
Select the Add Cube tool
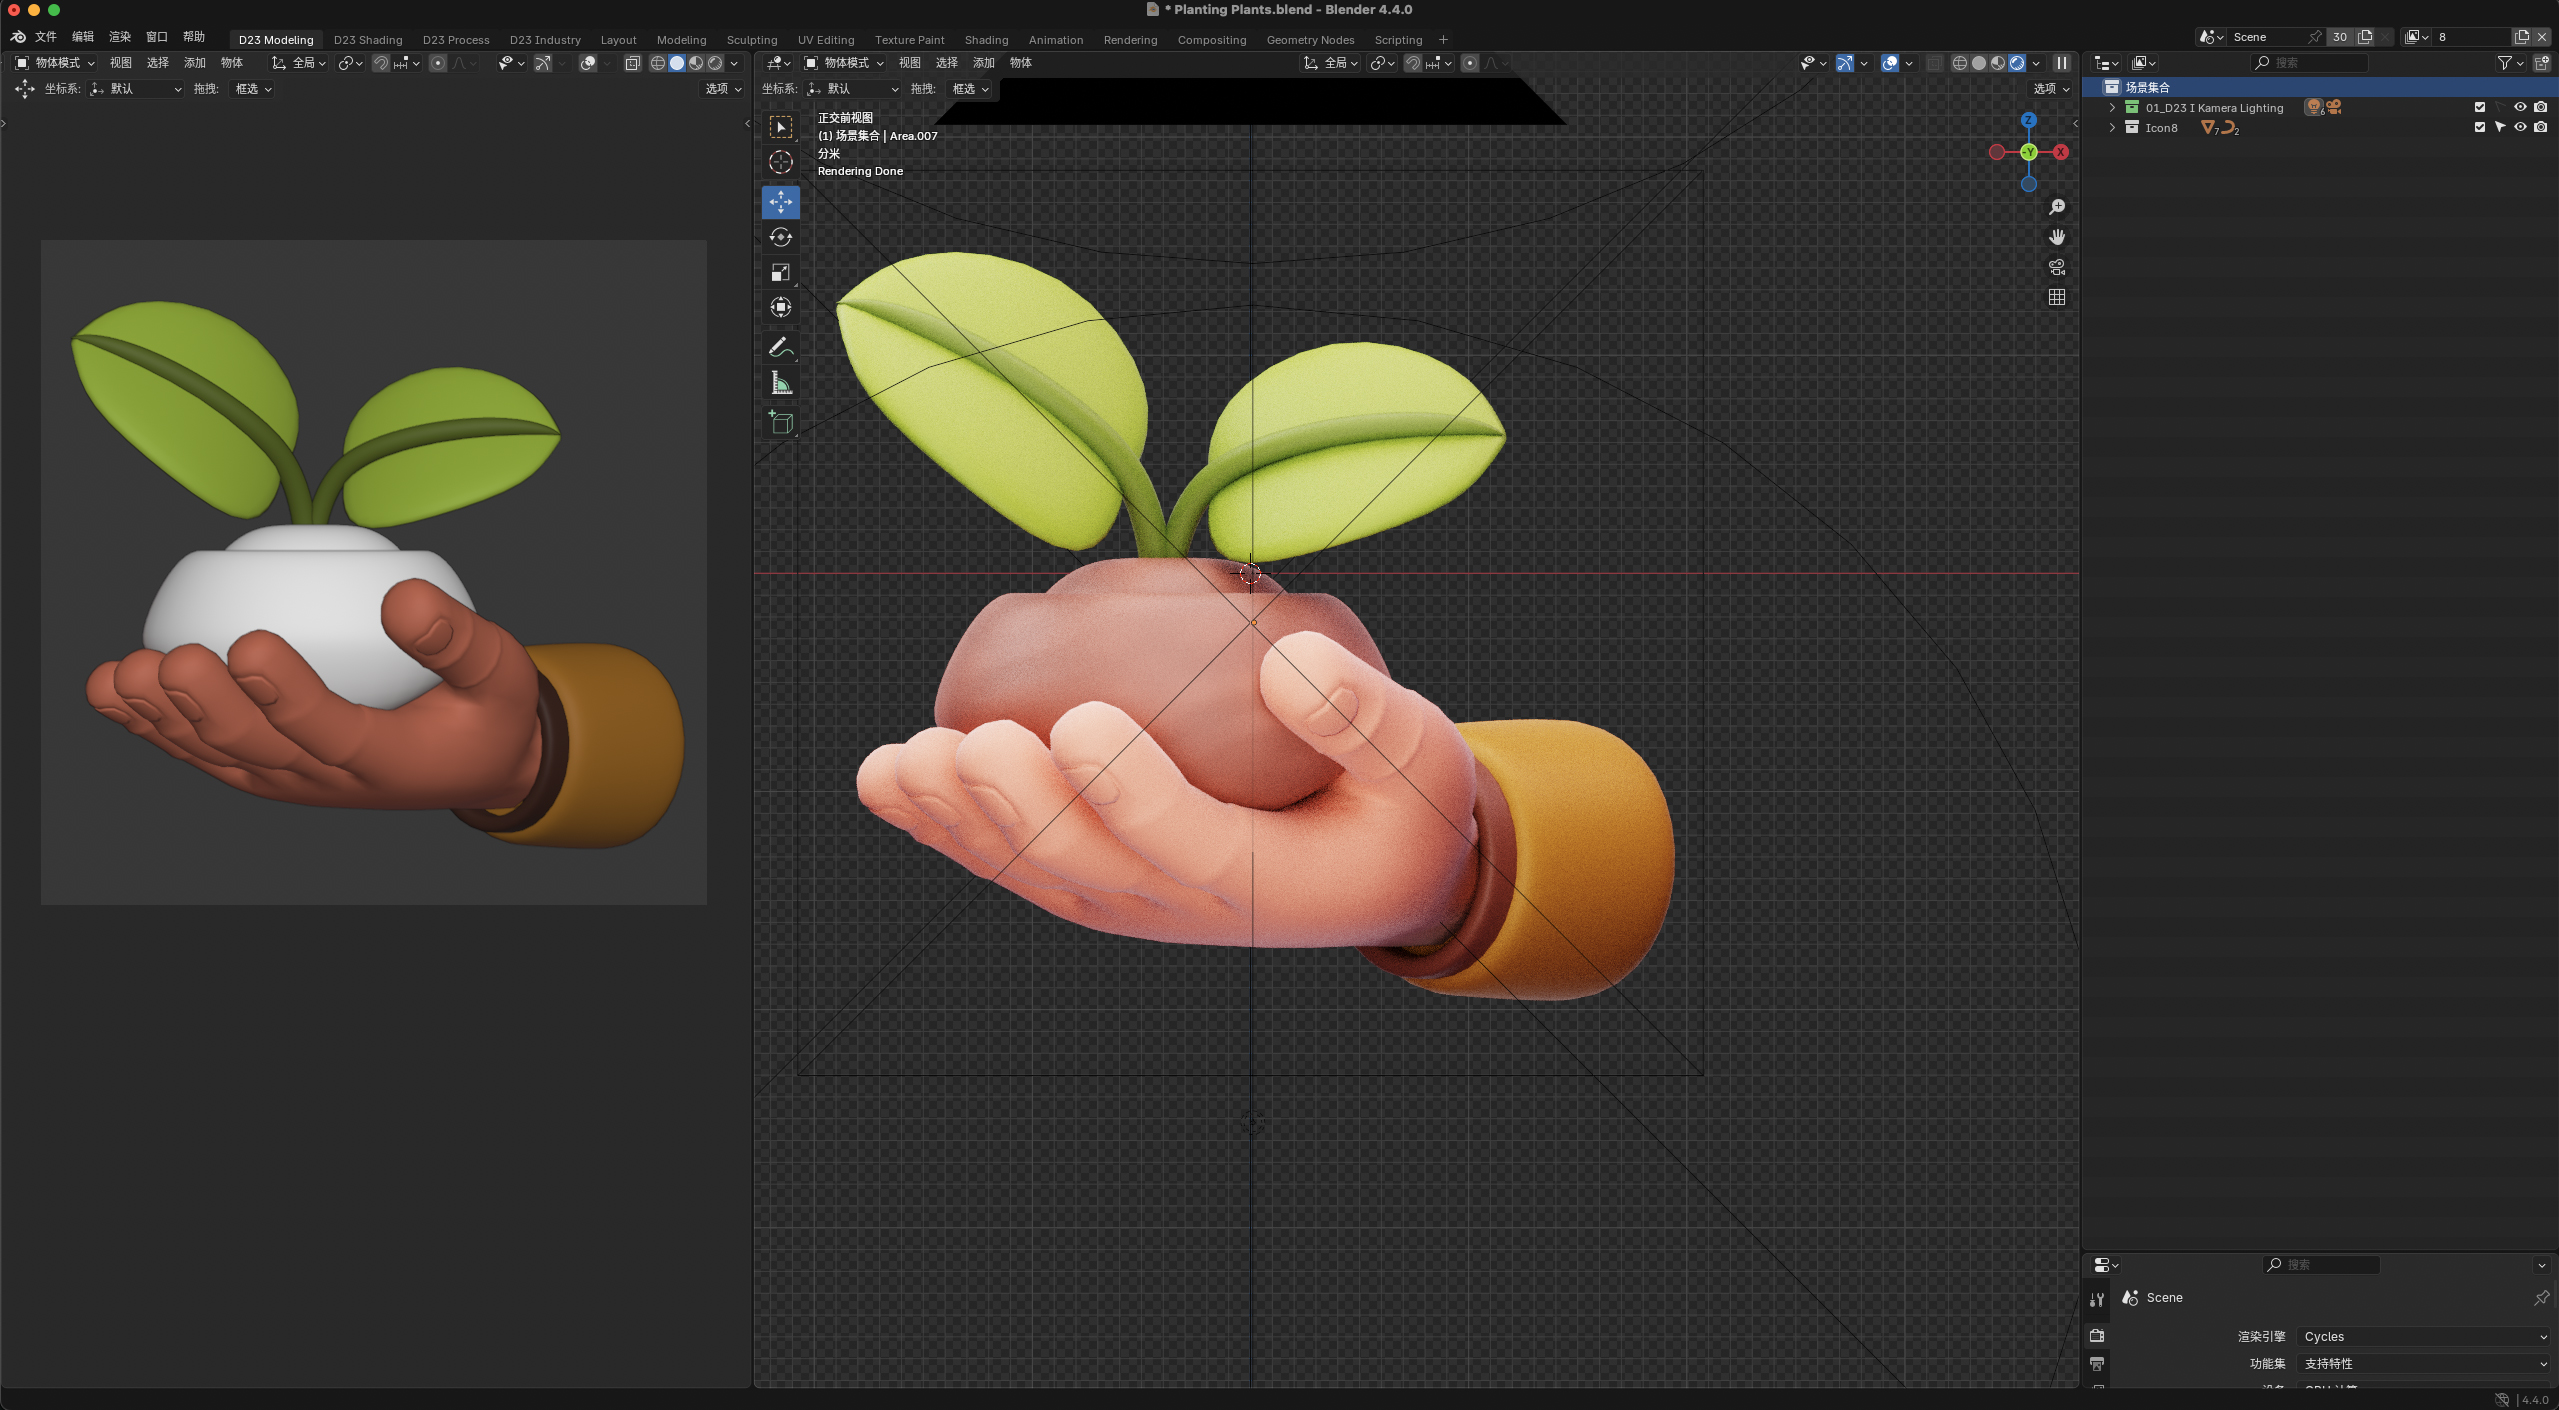[780, 423]
